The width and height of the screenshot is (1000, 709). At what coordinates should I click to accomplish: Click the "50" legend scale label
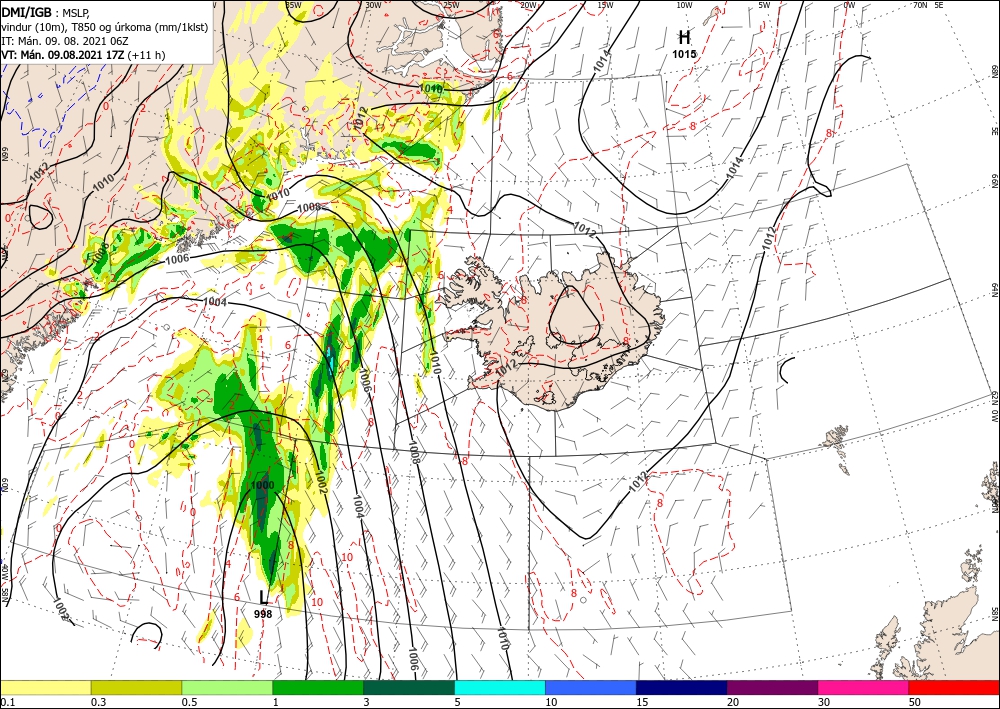(915, 702)
